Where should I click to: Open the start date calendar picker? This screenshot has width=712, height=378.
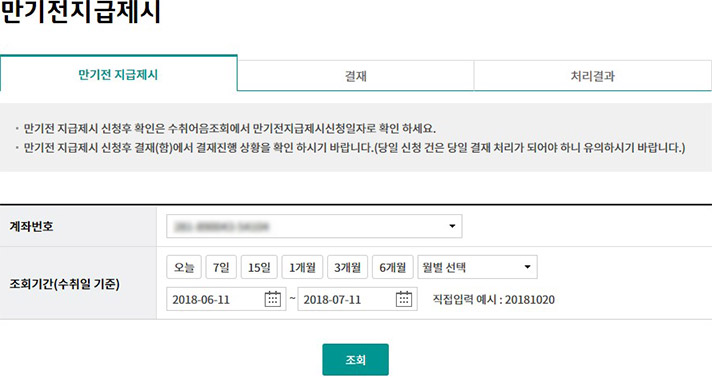click(x=272, y=299)
